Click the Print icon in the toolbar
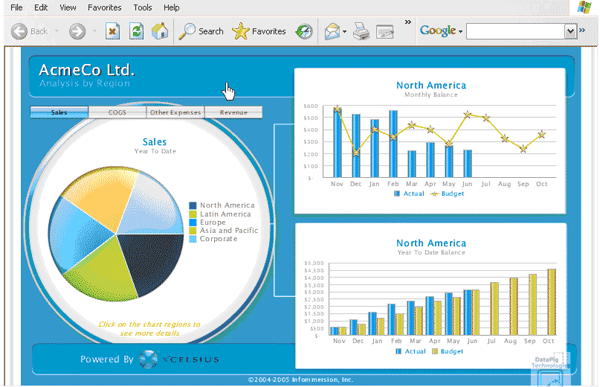 pyautogui.click(x=361, y=31)
